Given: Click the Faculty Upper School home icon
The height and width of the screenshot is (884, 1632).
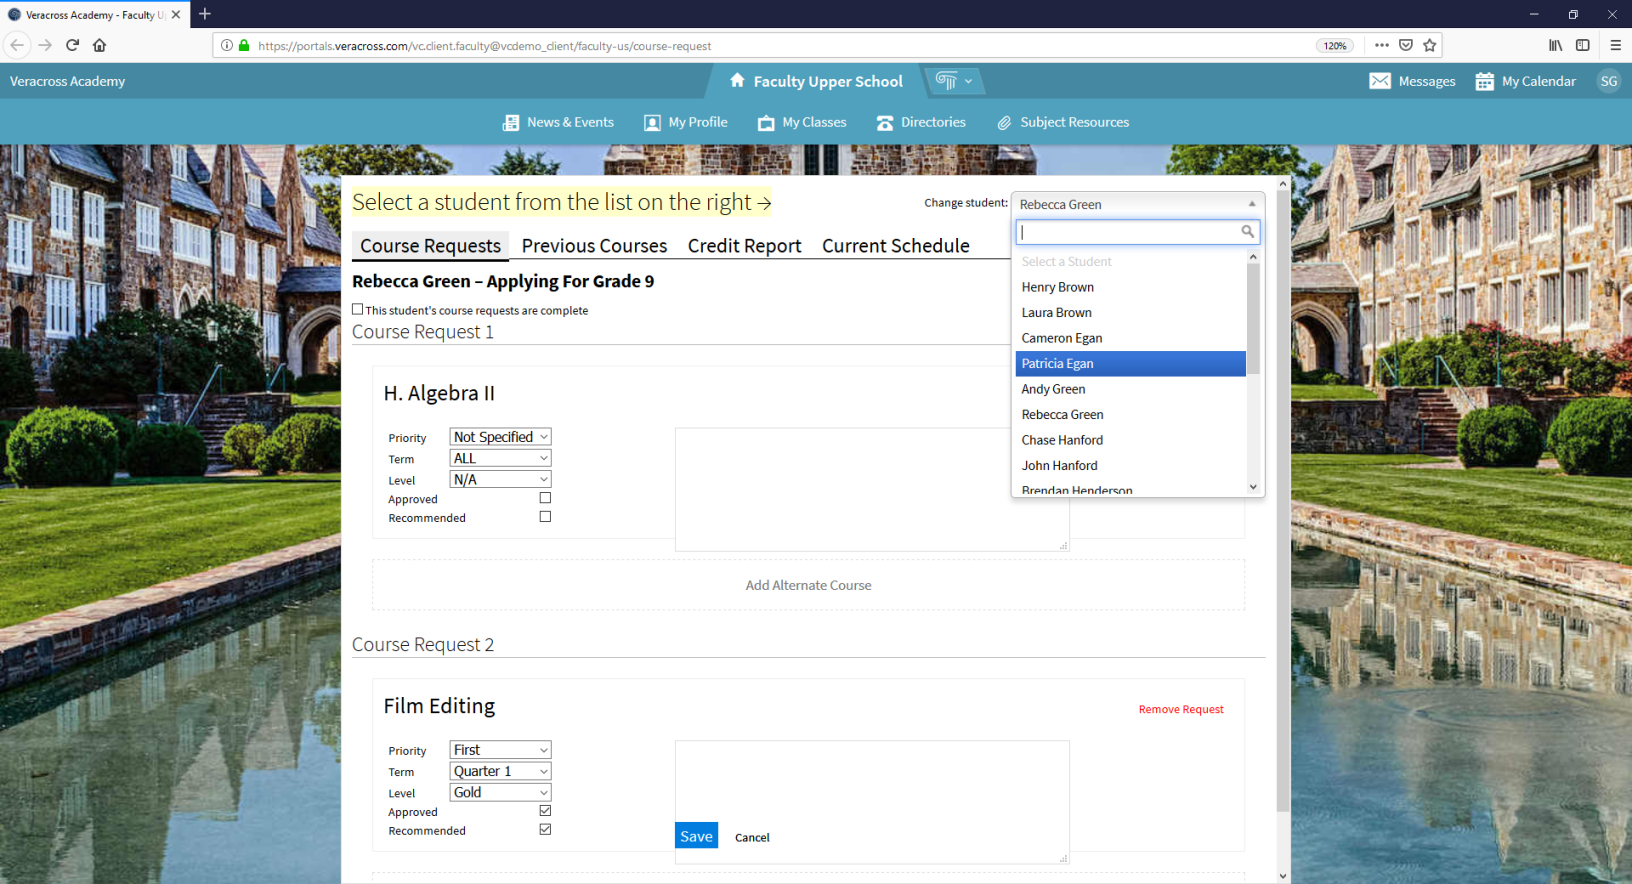Looking at the screenshot, I should (737, 81).
